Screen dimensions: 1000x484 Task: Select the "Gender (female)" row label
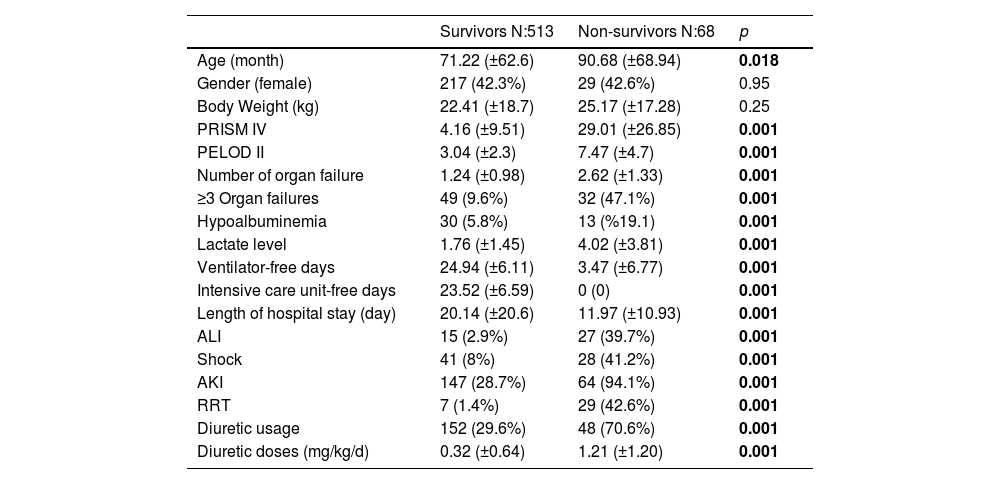tap(255, 83)
